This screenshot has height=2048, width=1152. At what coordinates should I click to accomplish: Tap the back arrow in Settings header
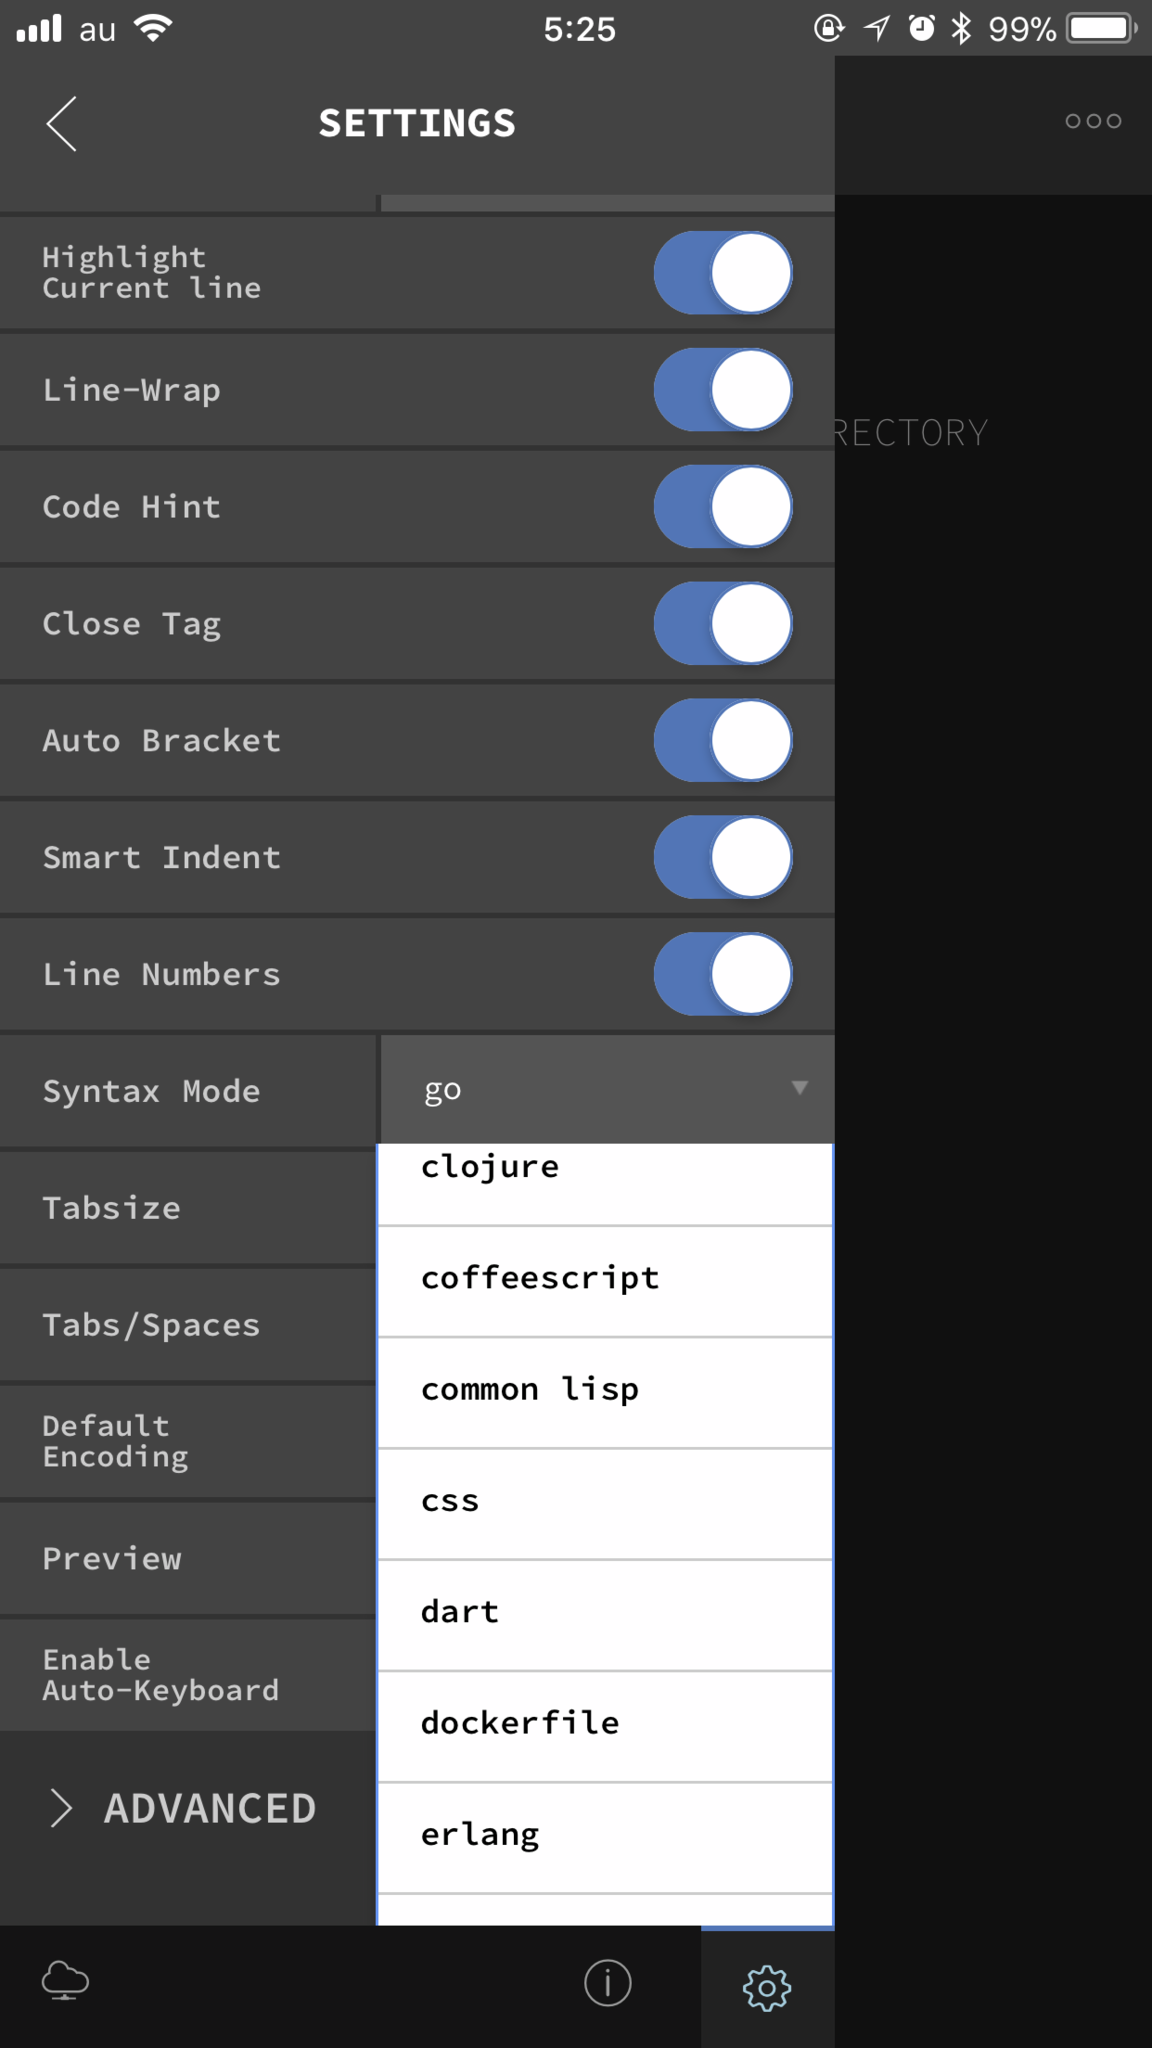click(62, 124)
